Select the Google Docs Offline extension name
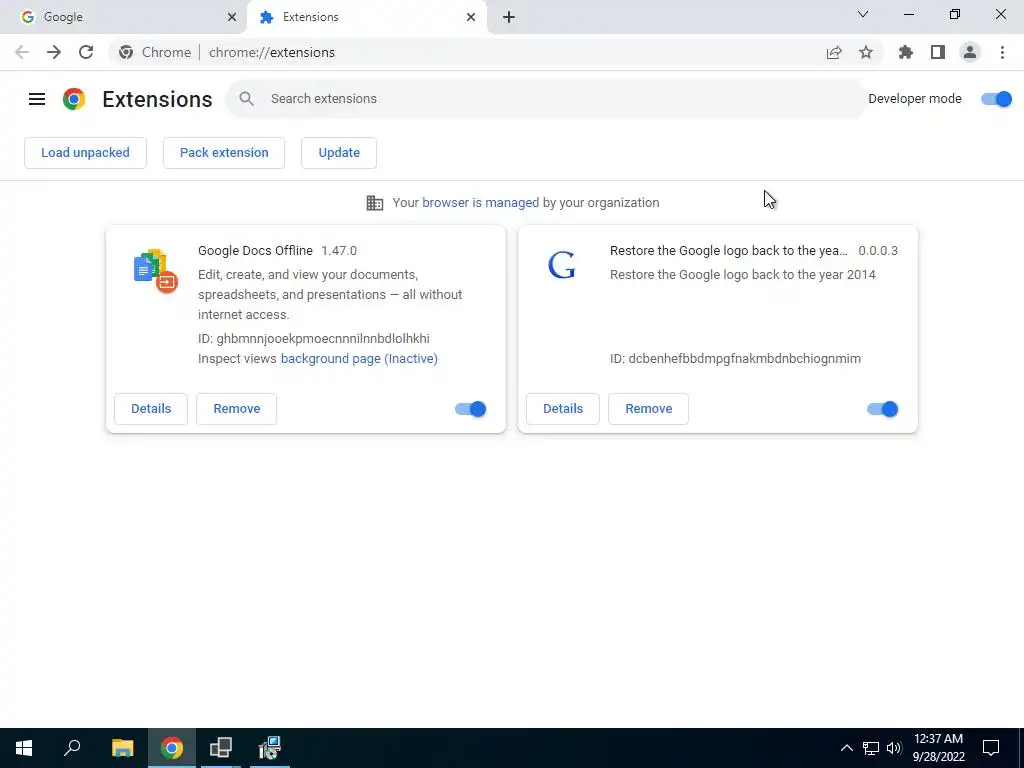This screenshot has width=1024, height=768. pos(255,251)
